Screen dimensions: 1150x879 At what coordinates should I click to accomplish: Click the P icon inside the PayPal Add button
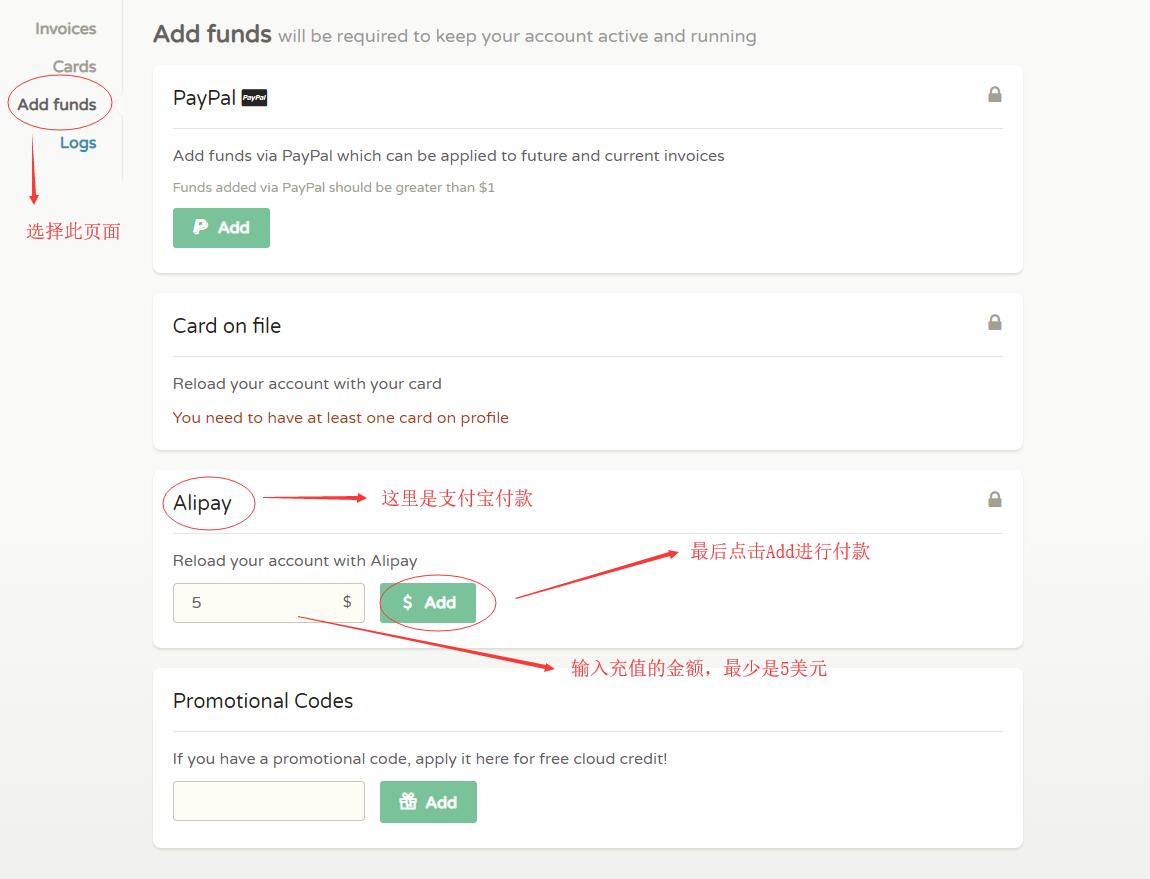pos(203,227)
